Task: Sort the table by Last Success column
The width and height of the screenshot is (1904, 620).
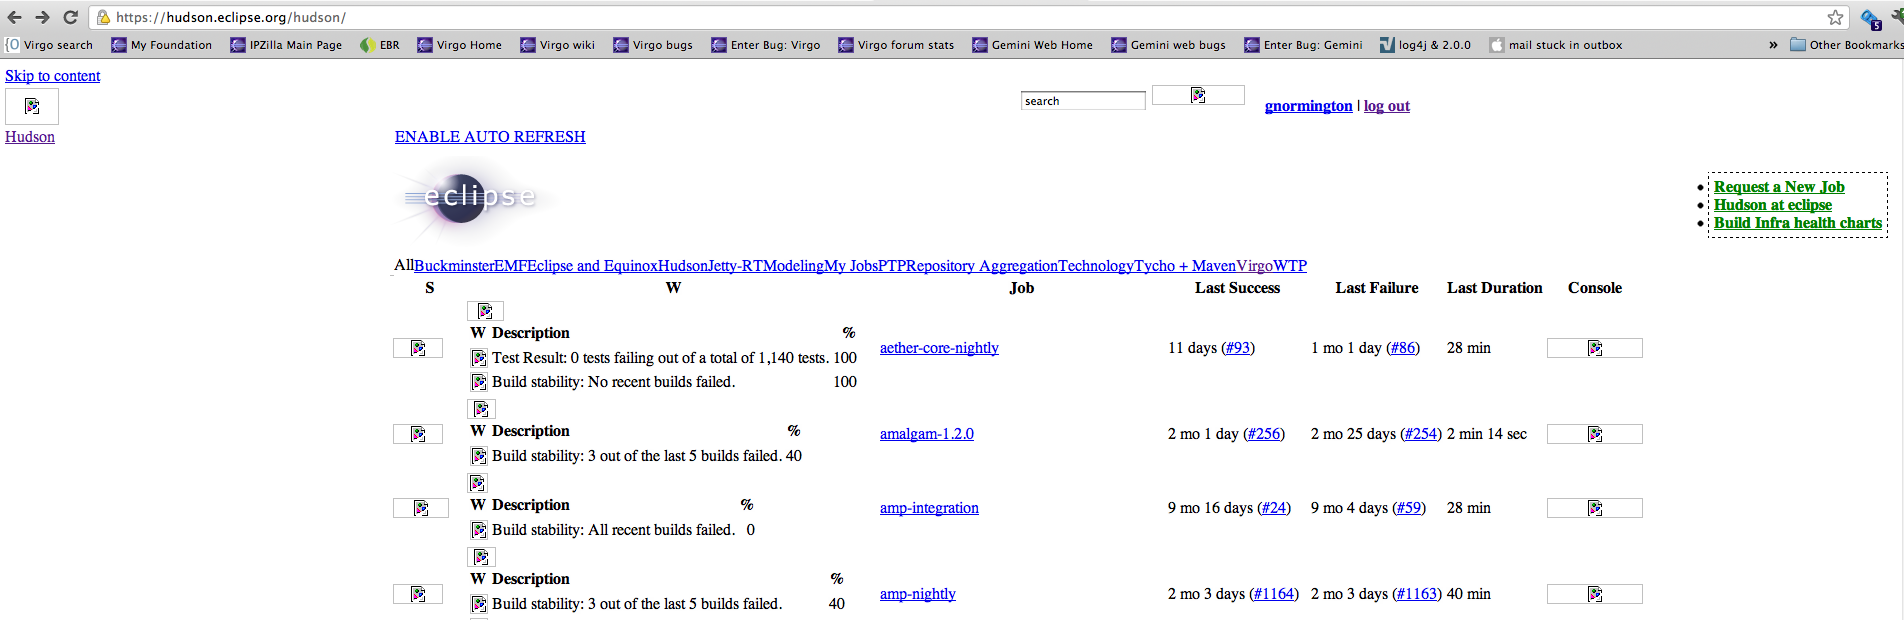Action: pyautogui.click(x=1237, y=288)
